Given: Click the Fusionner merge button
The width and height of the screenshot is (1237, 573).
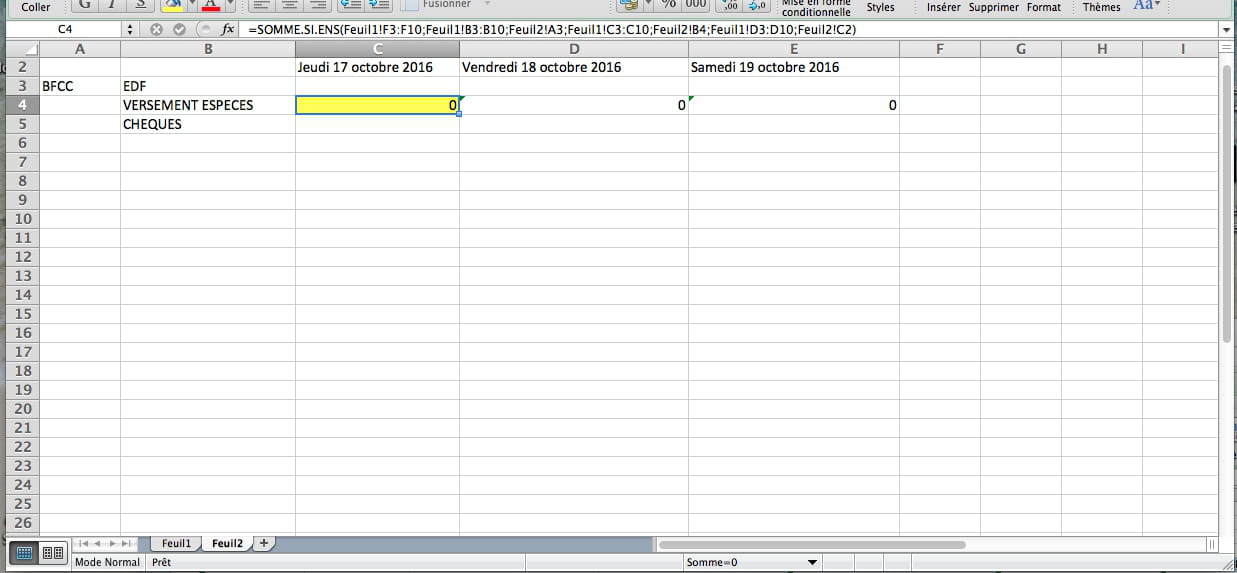Looking at the screenshot, I should click(437, 5).
